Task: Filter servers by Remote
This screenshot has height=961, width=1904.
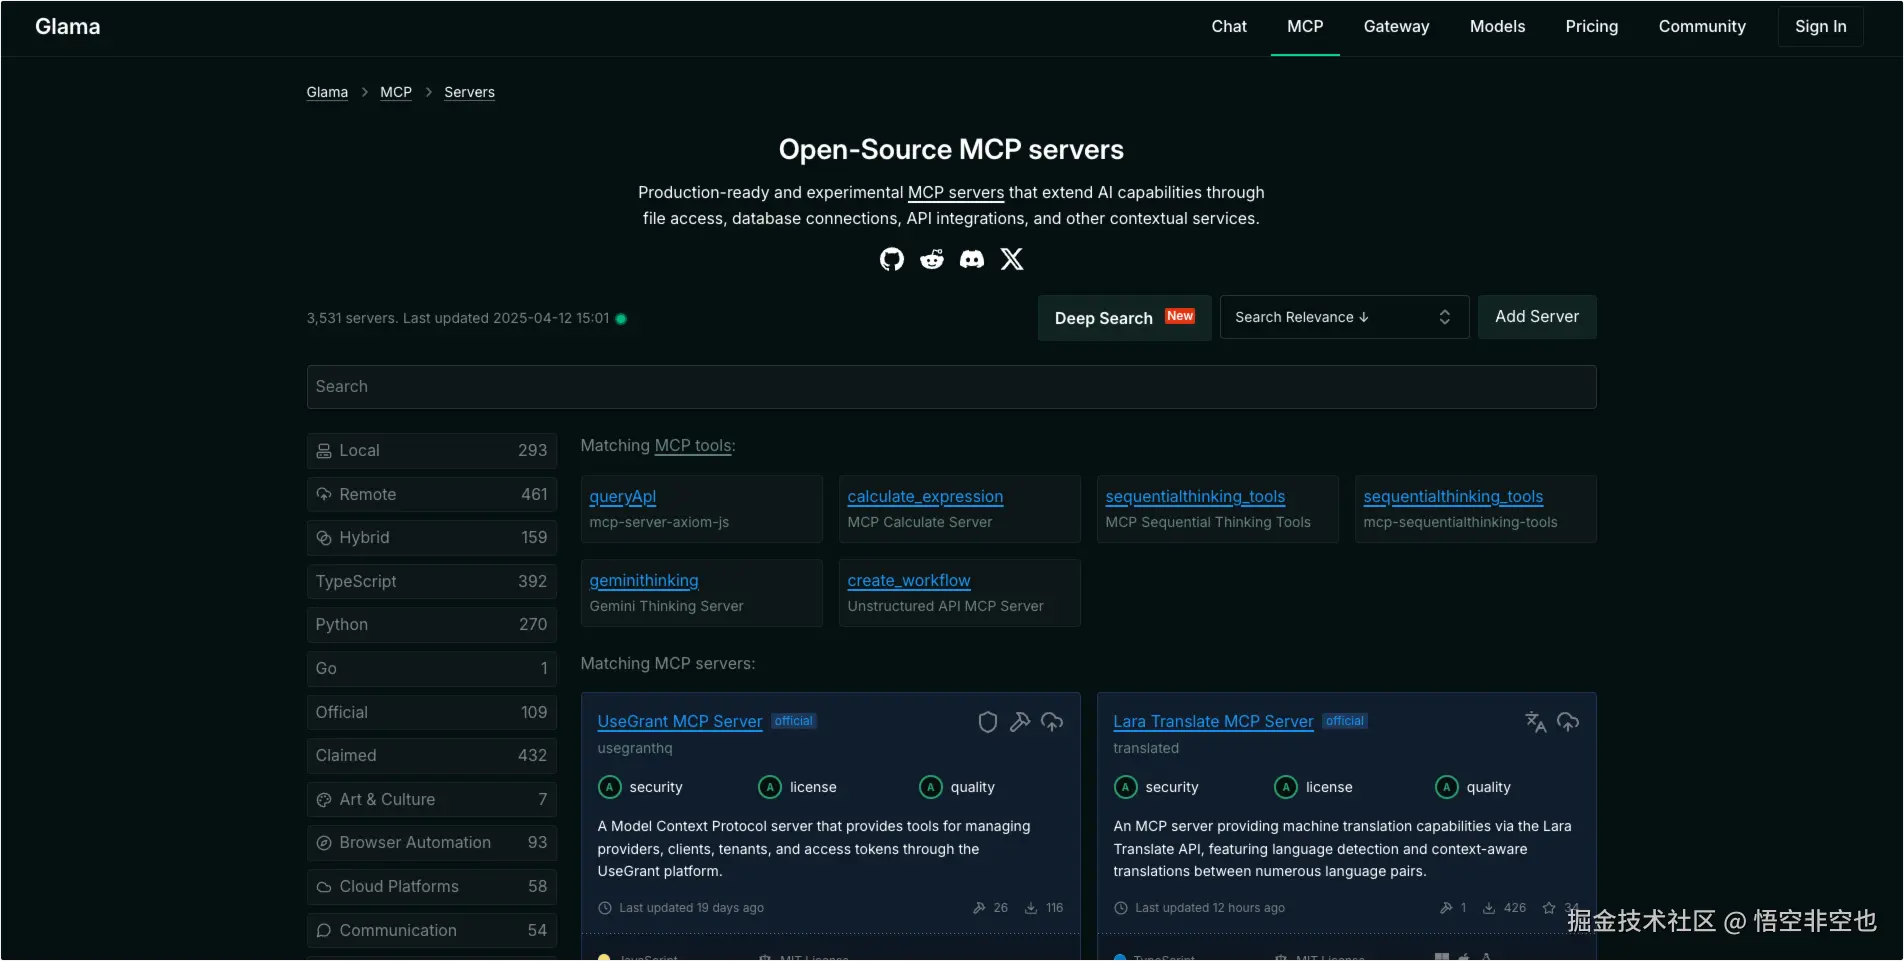Action: pyautogui.click(x=432, y=494)
